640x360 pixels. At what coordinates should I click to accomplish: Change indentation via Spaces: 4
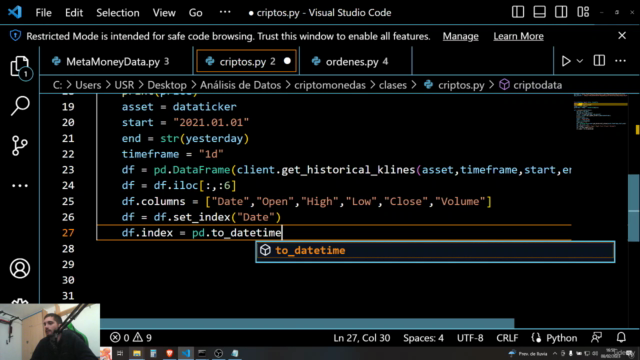tap(423, 338)
